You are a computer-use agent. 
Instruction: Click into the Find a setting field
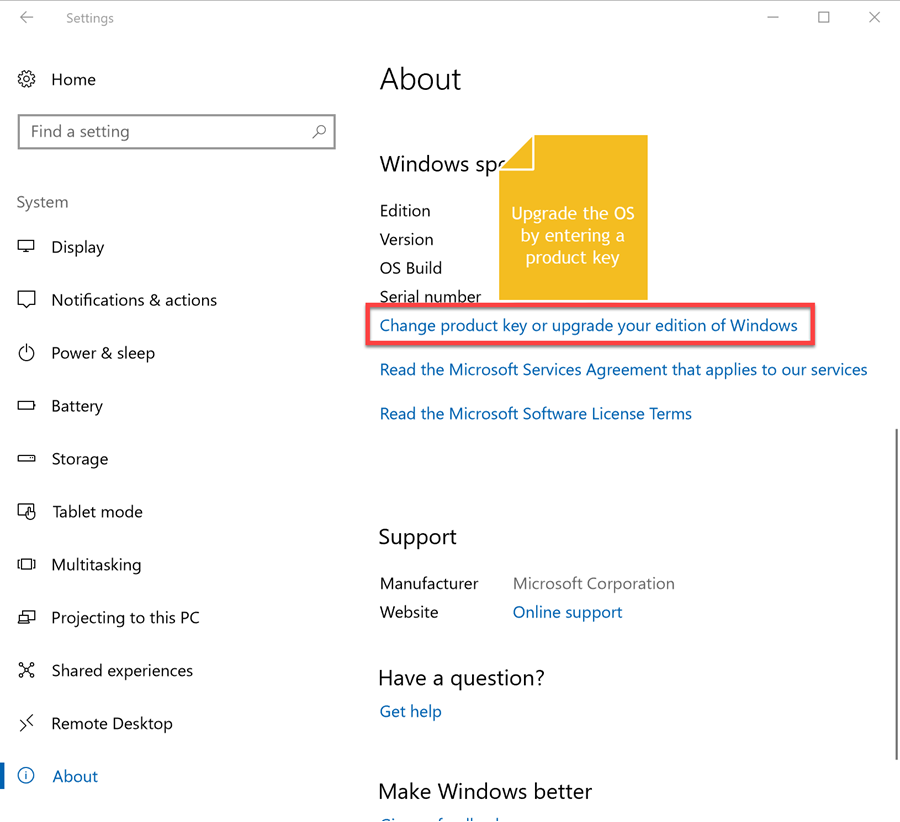pos(165,132)
